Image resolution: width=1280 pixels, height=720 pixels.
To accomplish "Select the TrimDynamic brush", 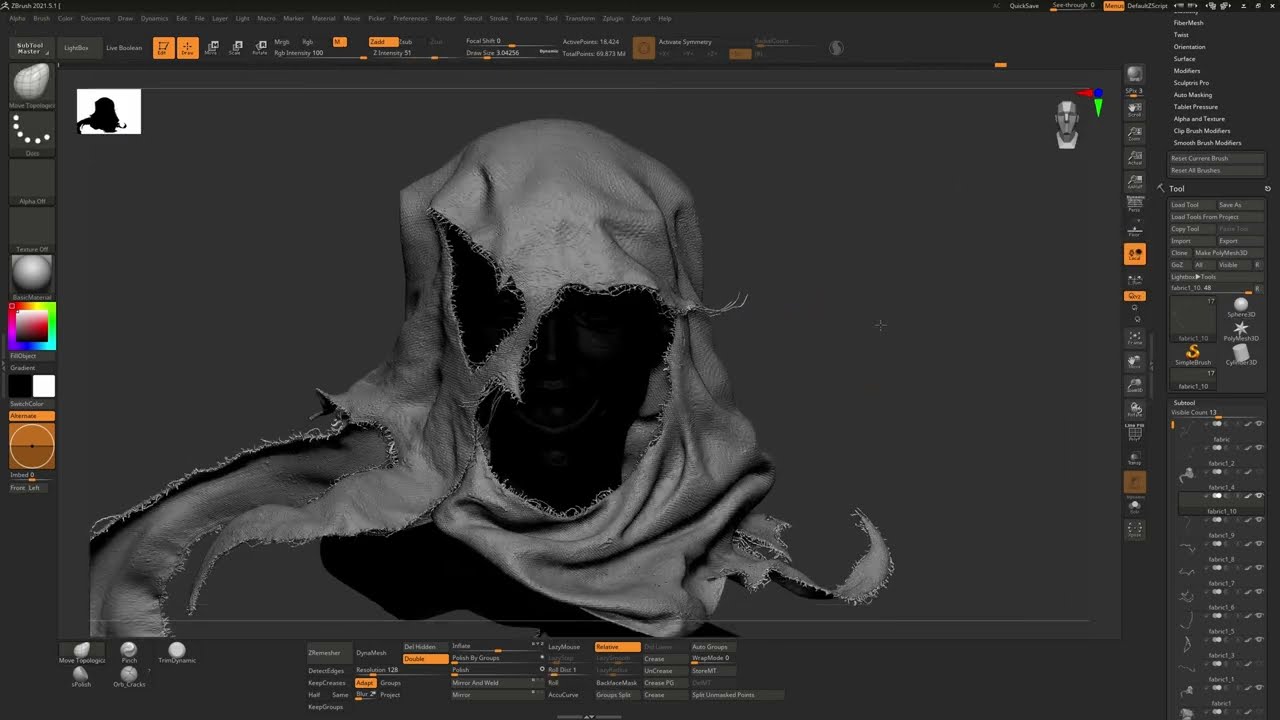I will point(177,652).
